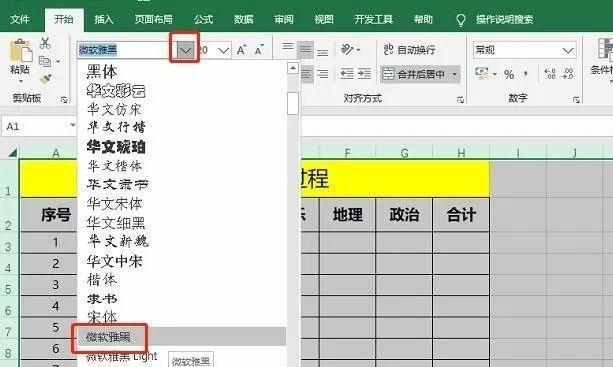This screenshot has width=613, height=367.
Task: Click the Paste clipboard icon
Action: (x=20, y=50)
